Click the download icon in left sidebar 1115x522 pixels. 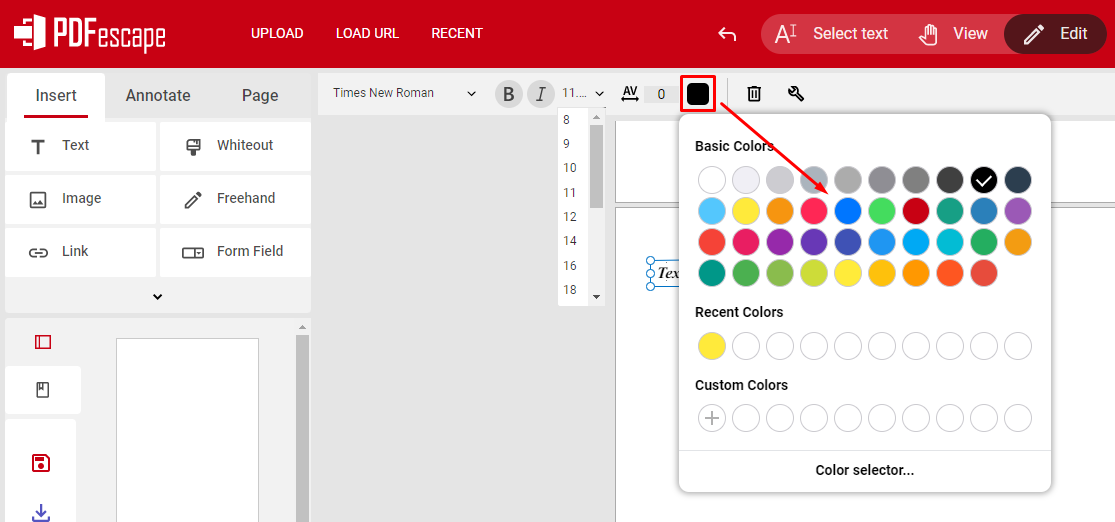(41, 512)
